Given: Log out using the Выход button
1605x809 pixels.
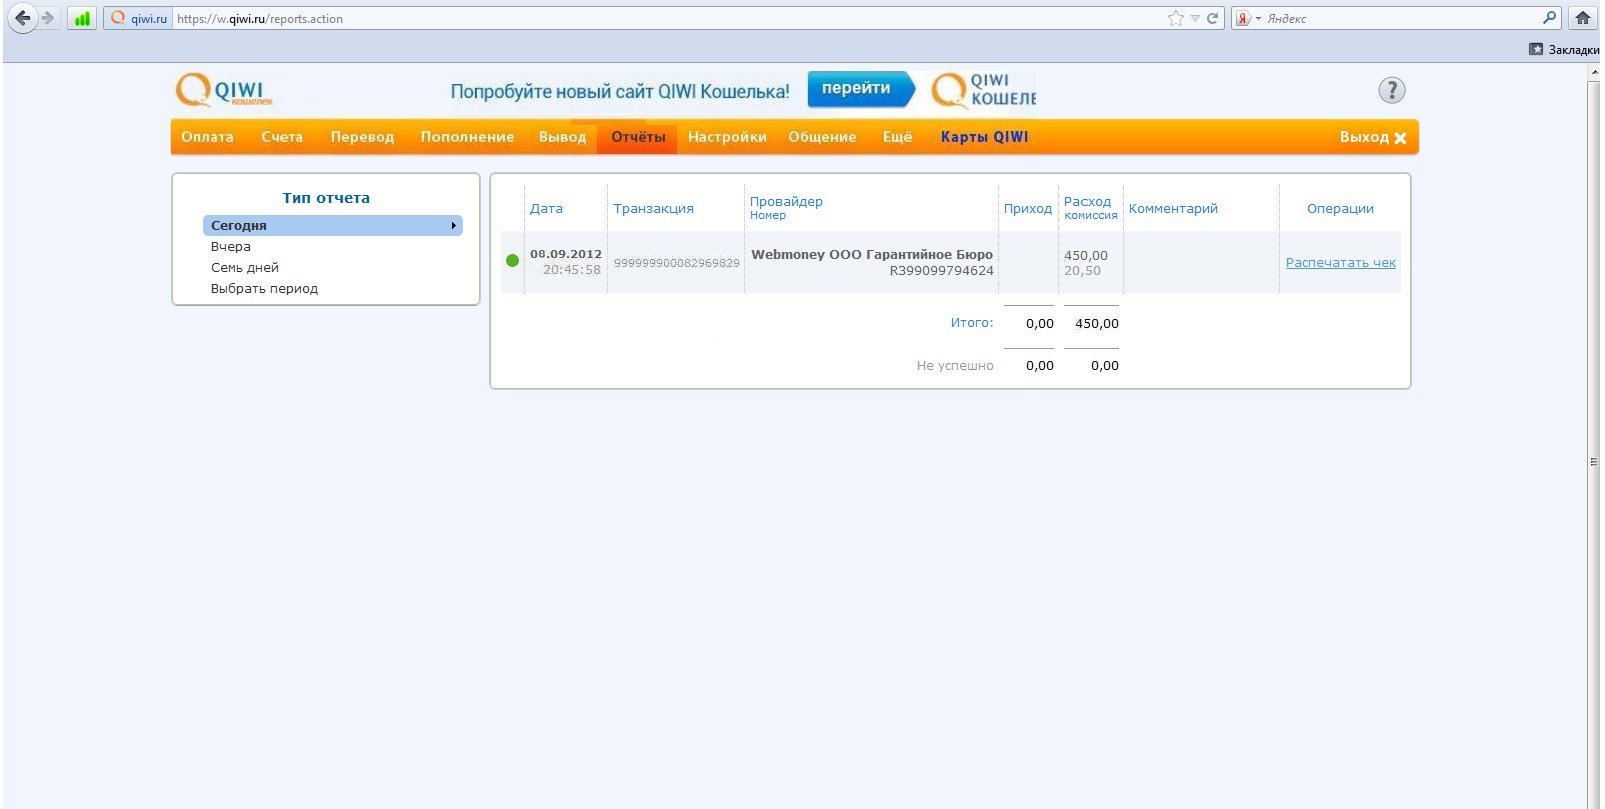Looking at the screenshot, I should point(1372,137).
